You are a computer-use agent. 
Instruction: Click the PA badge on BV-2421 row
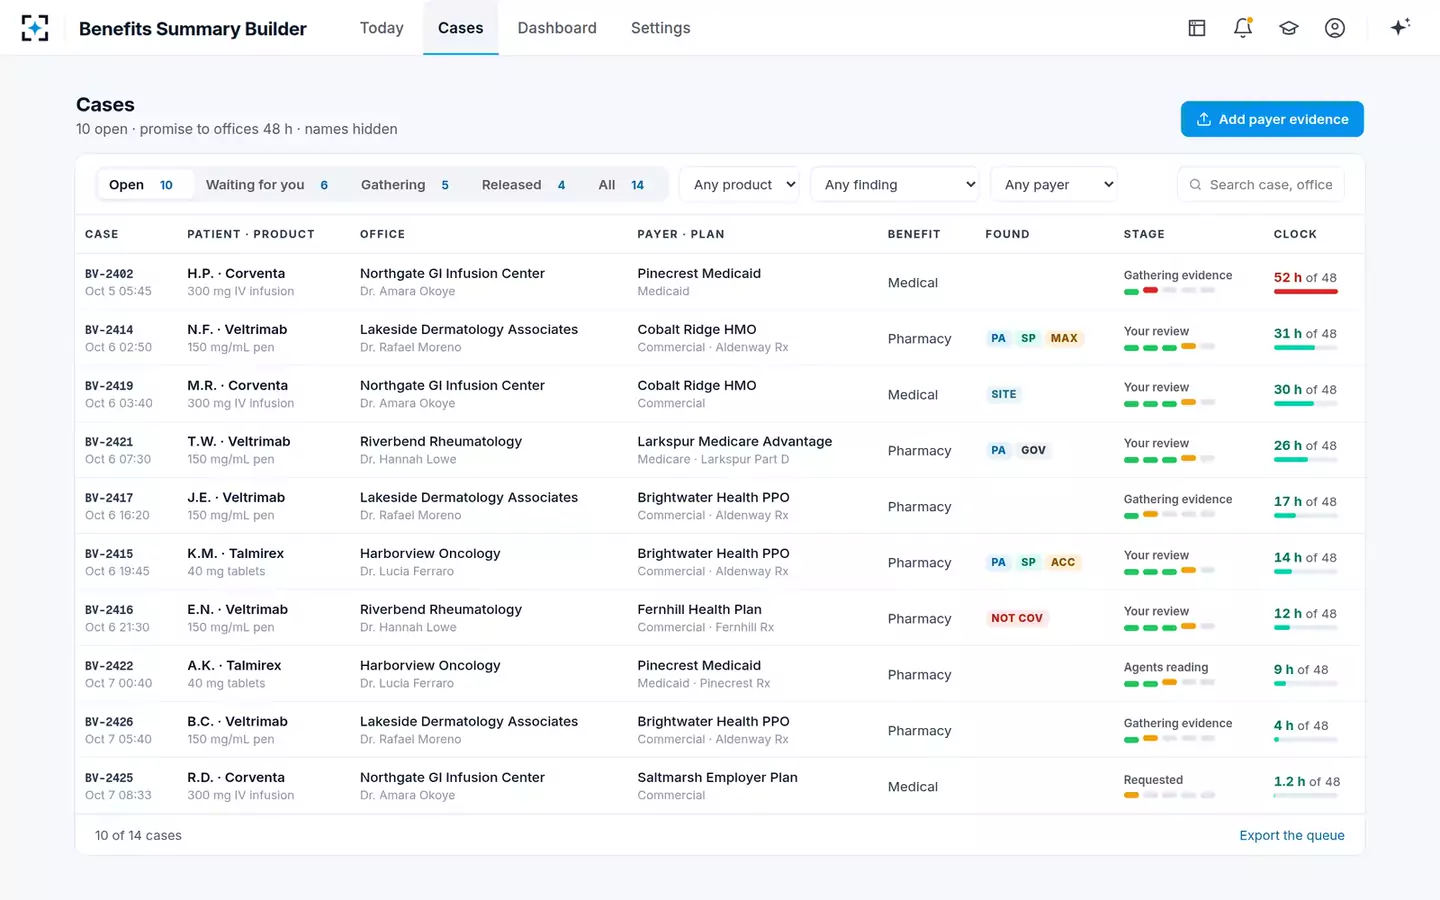point(998,450)
